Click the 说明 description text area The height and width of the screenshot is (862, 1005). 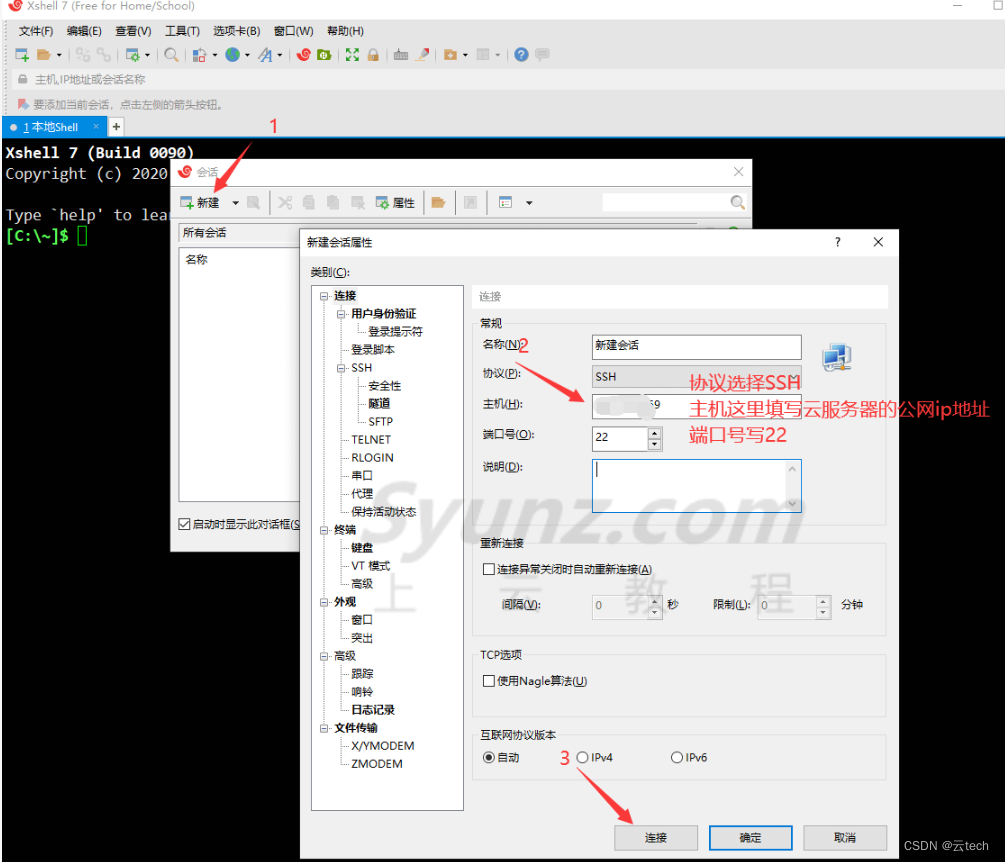(x=696, y=486)
